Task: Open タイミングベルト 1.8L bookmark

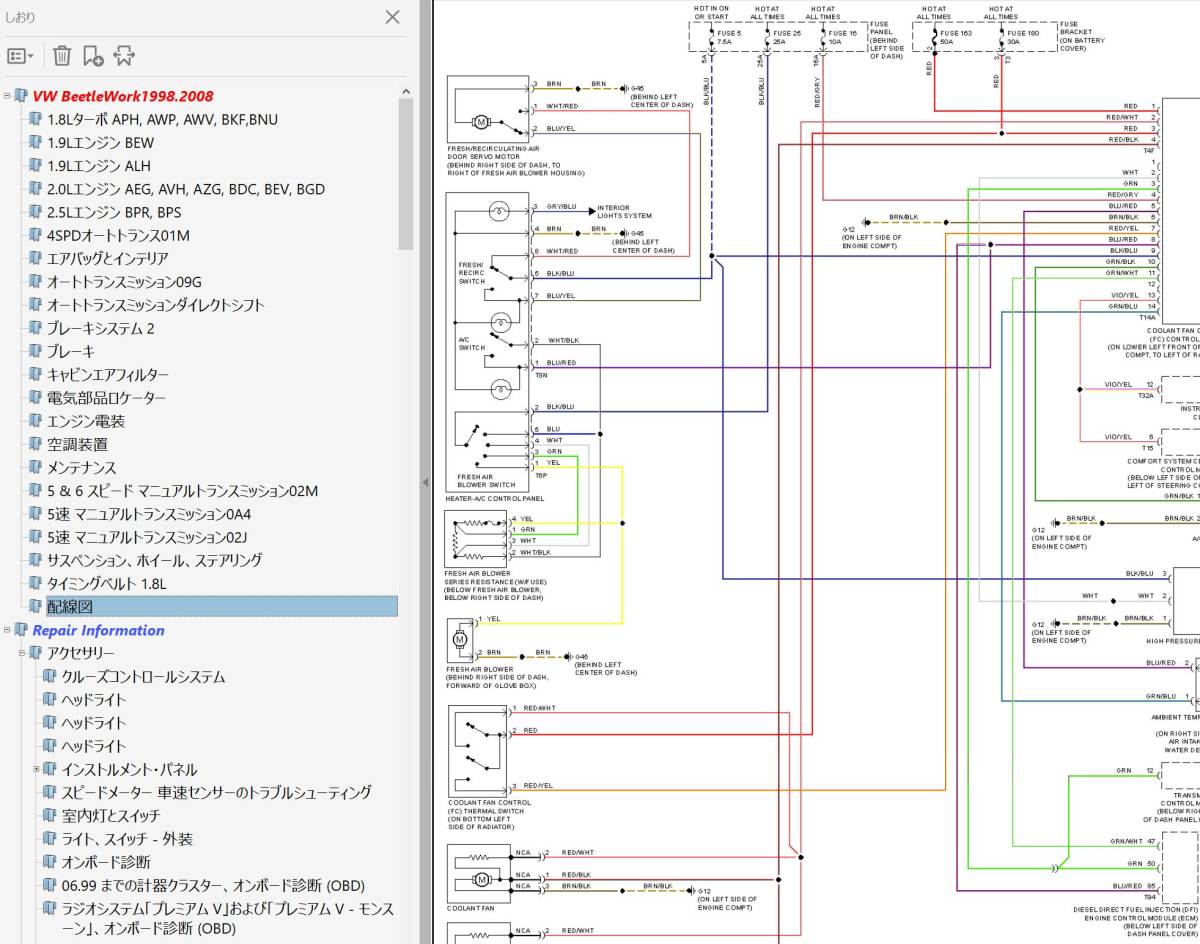Action: [107, 583]
